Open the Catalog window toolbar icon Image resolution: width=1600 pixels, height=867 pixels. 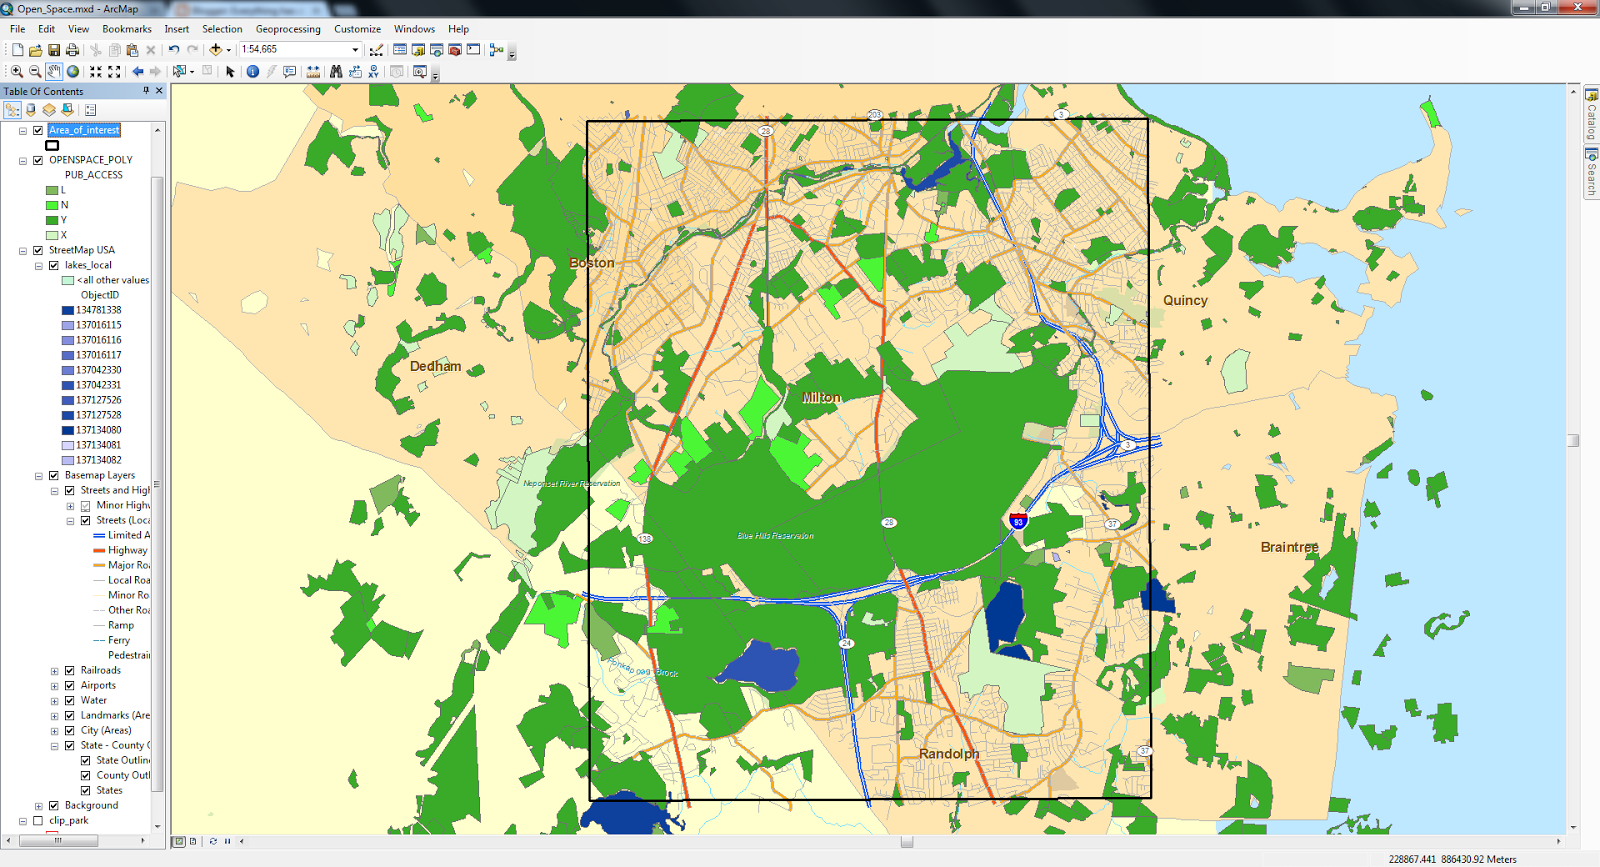418,49
